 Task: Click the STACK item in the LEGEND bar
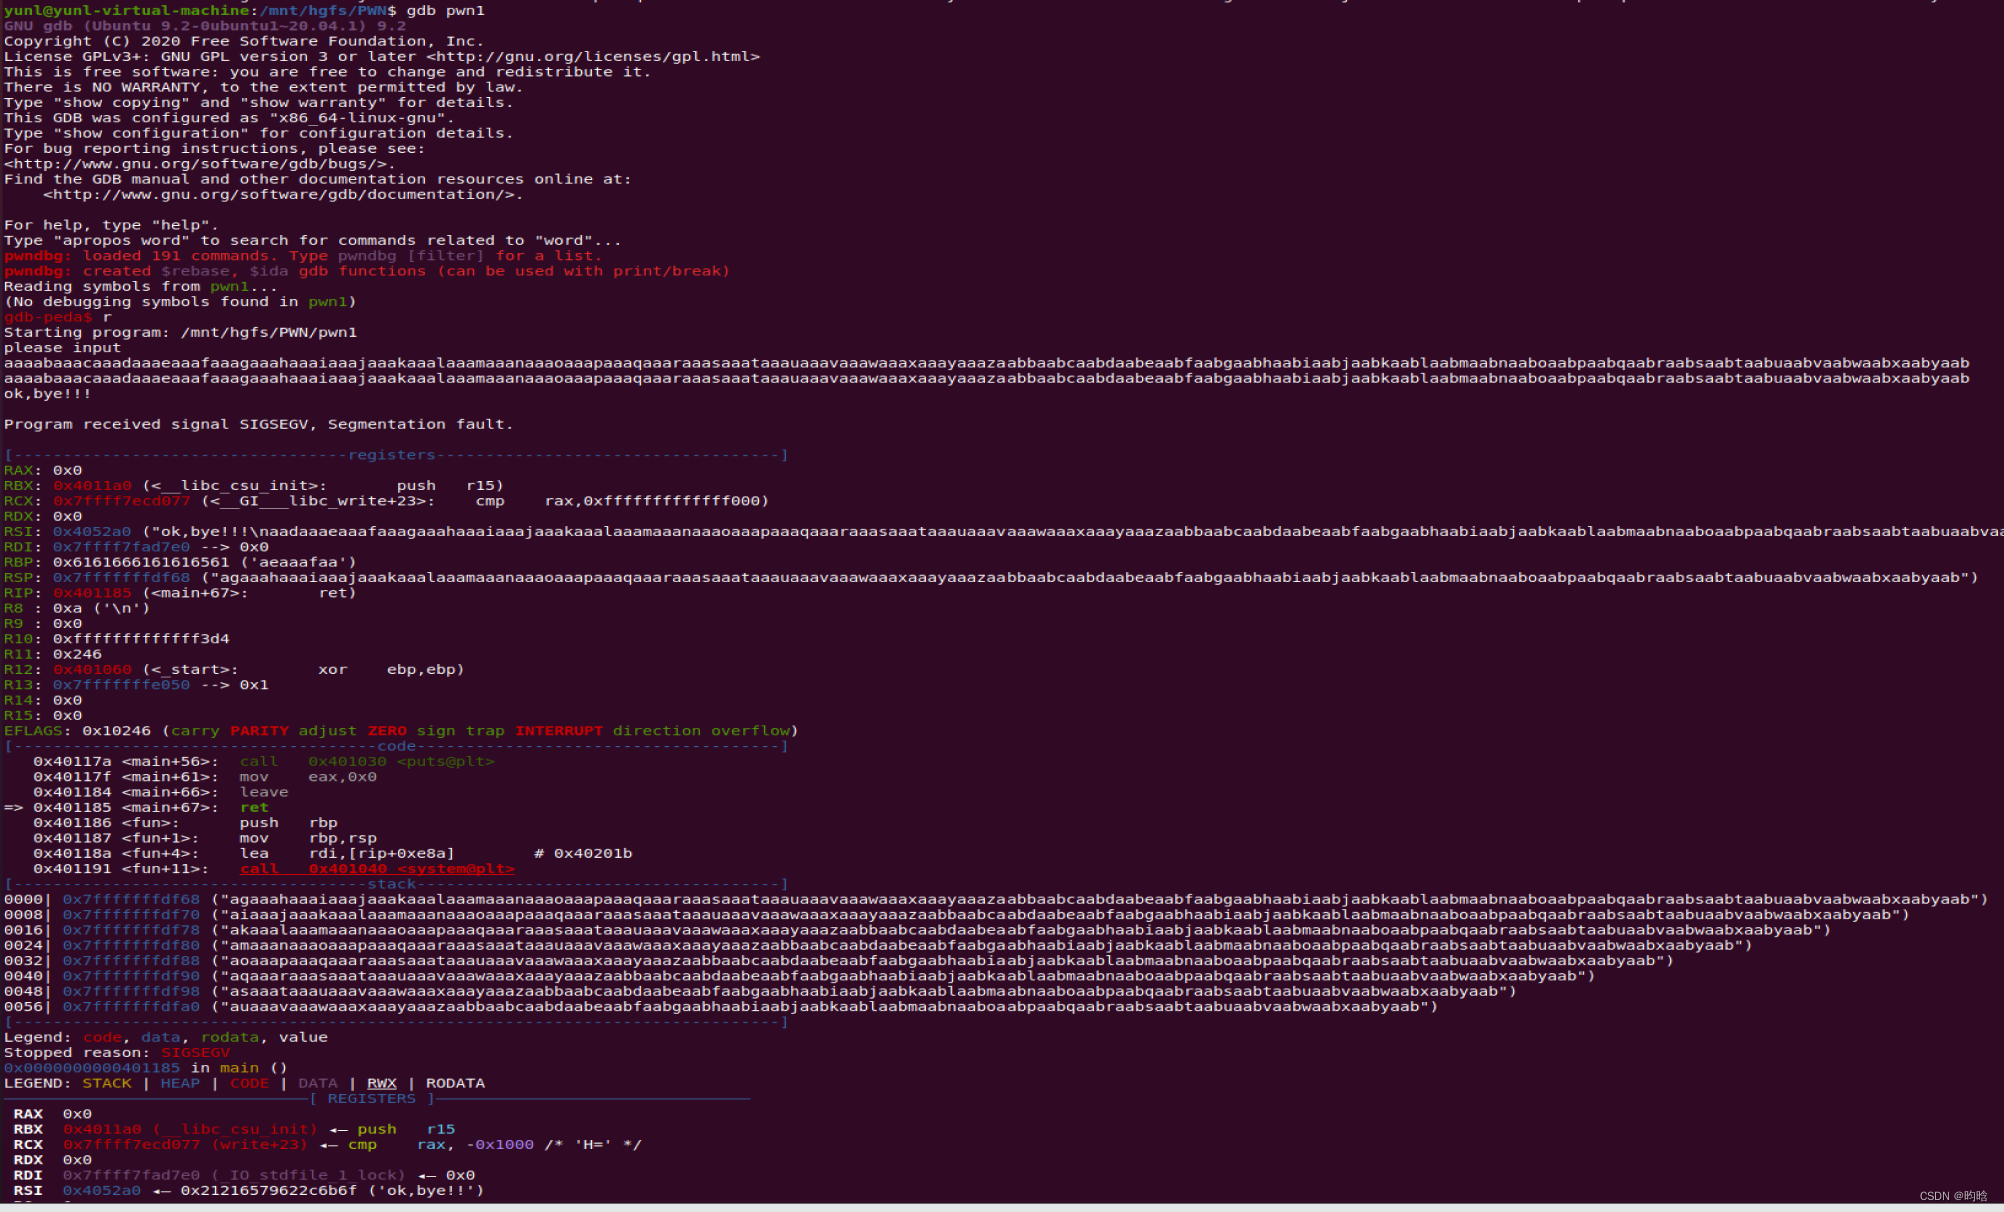point(107,1083)
